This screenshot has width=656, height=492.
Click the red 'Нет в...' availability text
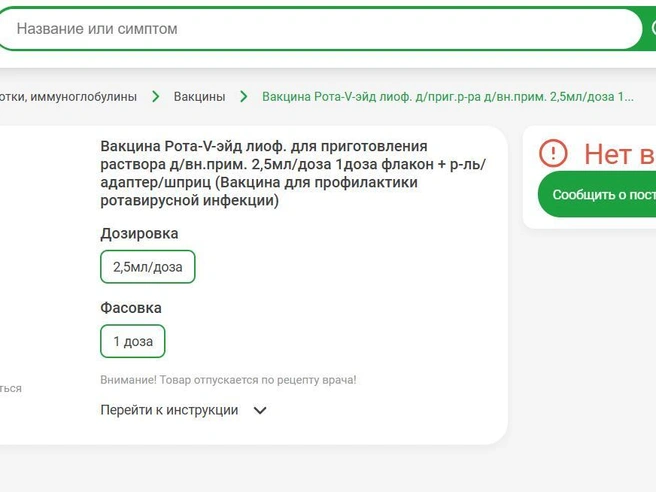[620, 154]
